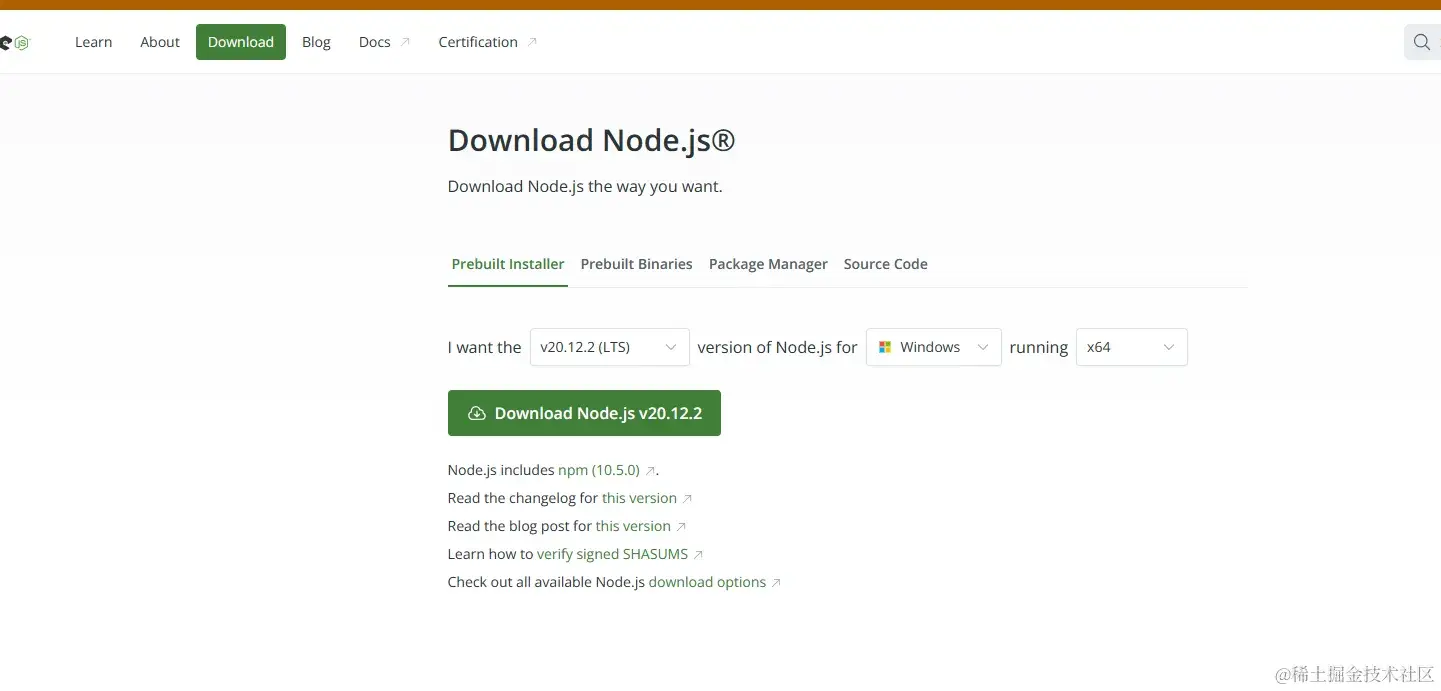Click the Node.js logo in the header
The width and height of the screenshot is (1441, 691).
coord(15,42)
